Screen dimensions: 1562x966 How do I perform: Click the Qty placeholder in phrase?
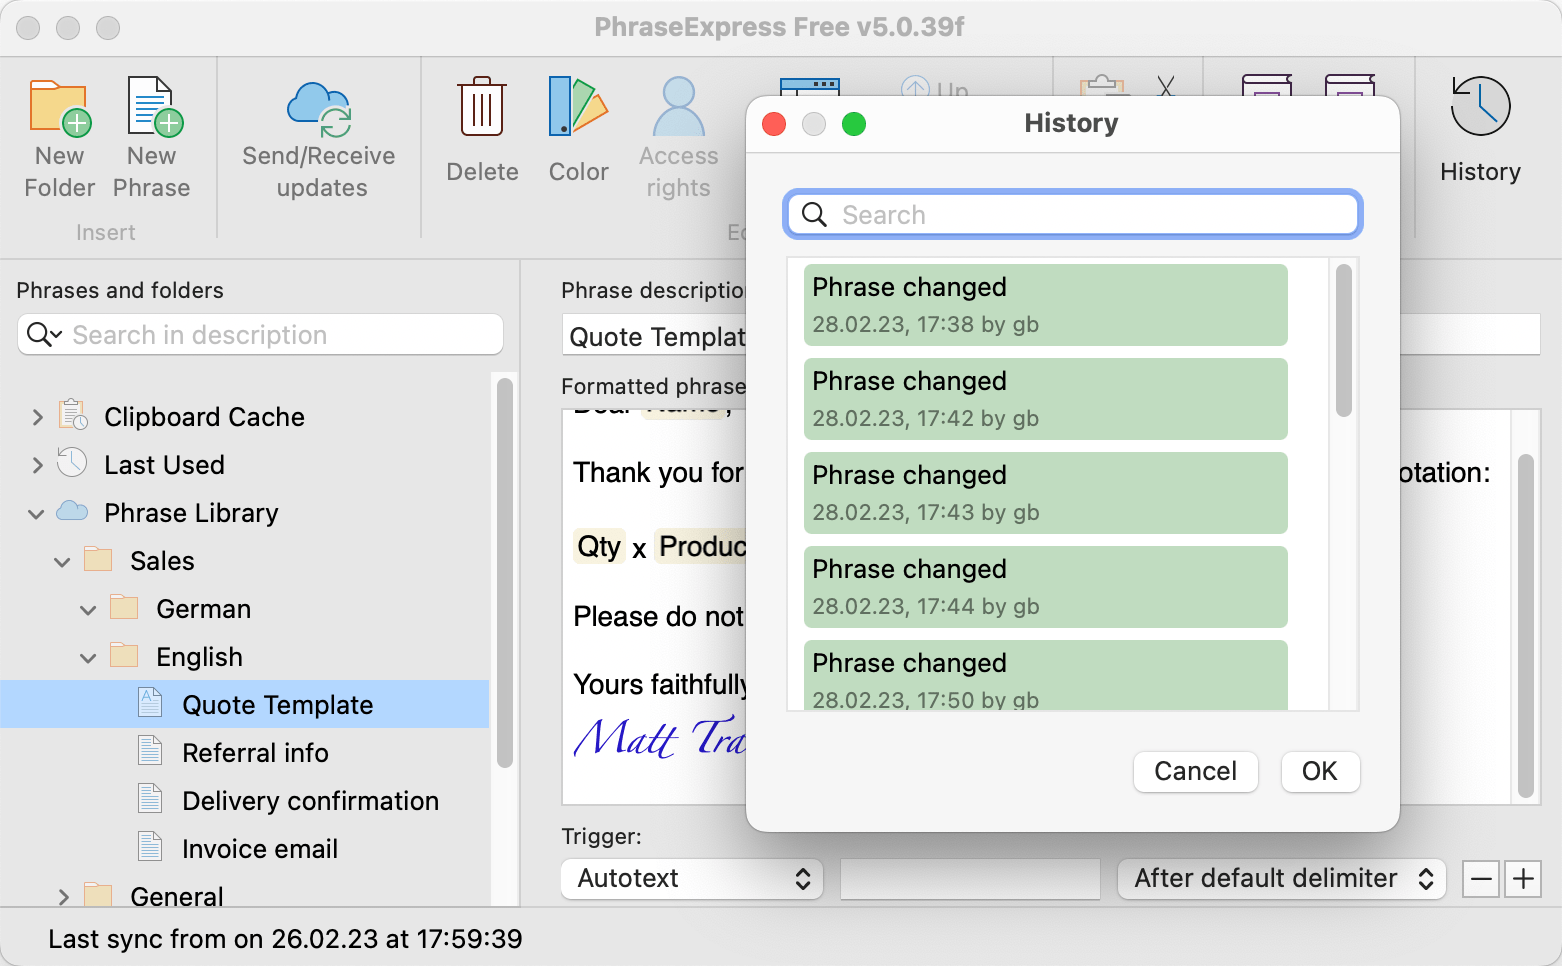pyautogui.click(x=599, y=547)
